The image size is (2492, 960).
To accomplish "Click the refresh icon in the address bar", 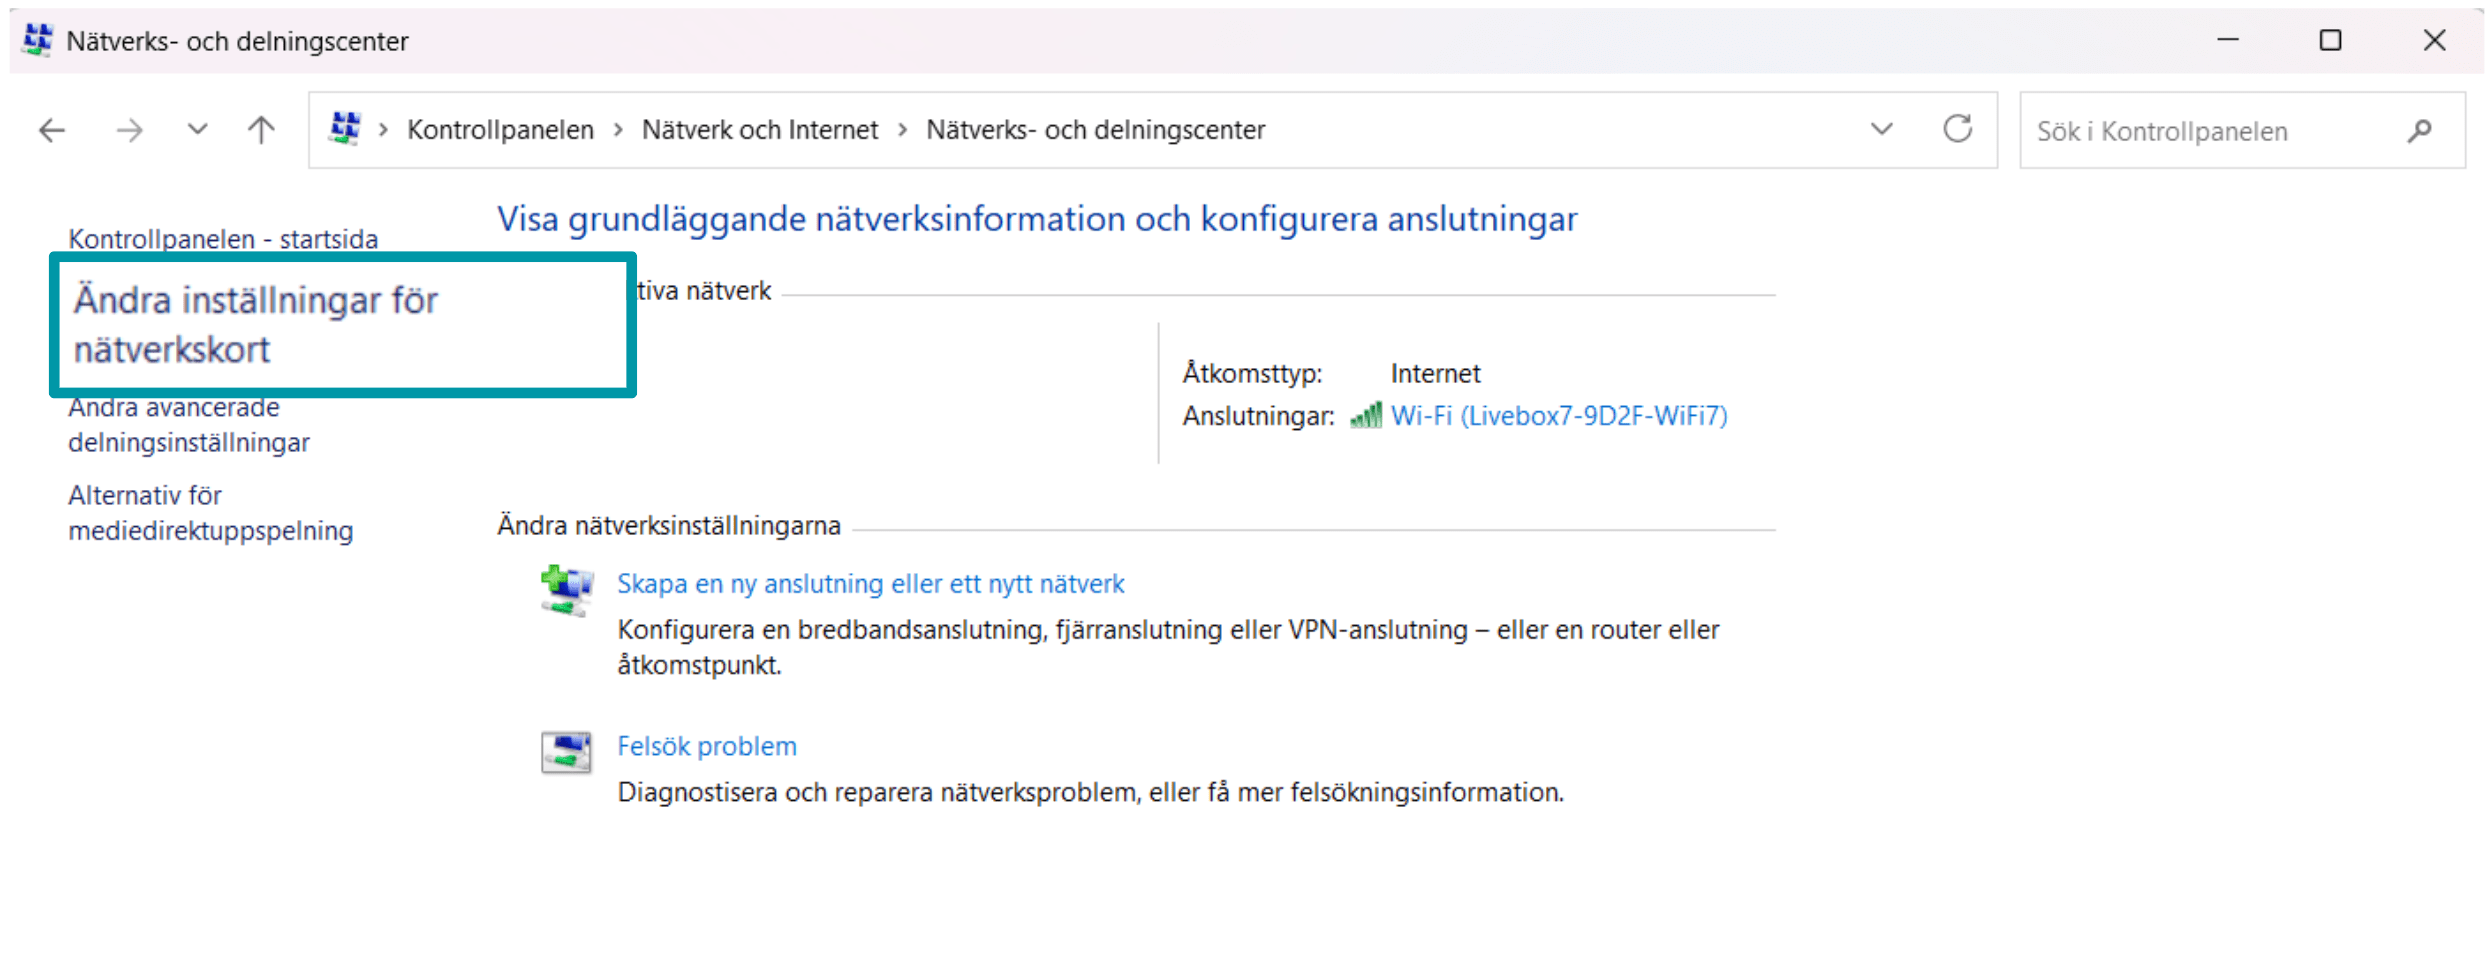I will [x=1958, y=129].
